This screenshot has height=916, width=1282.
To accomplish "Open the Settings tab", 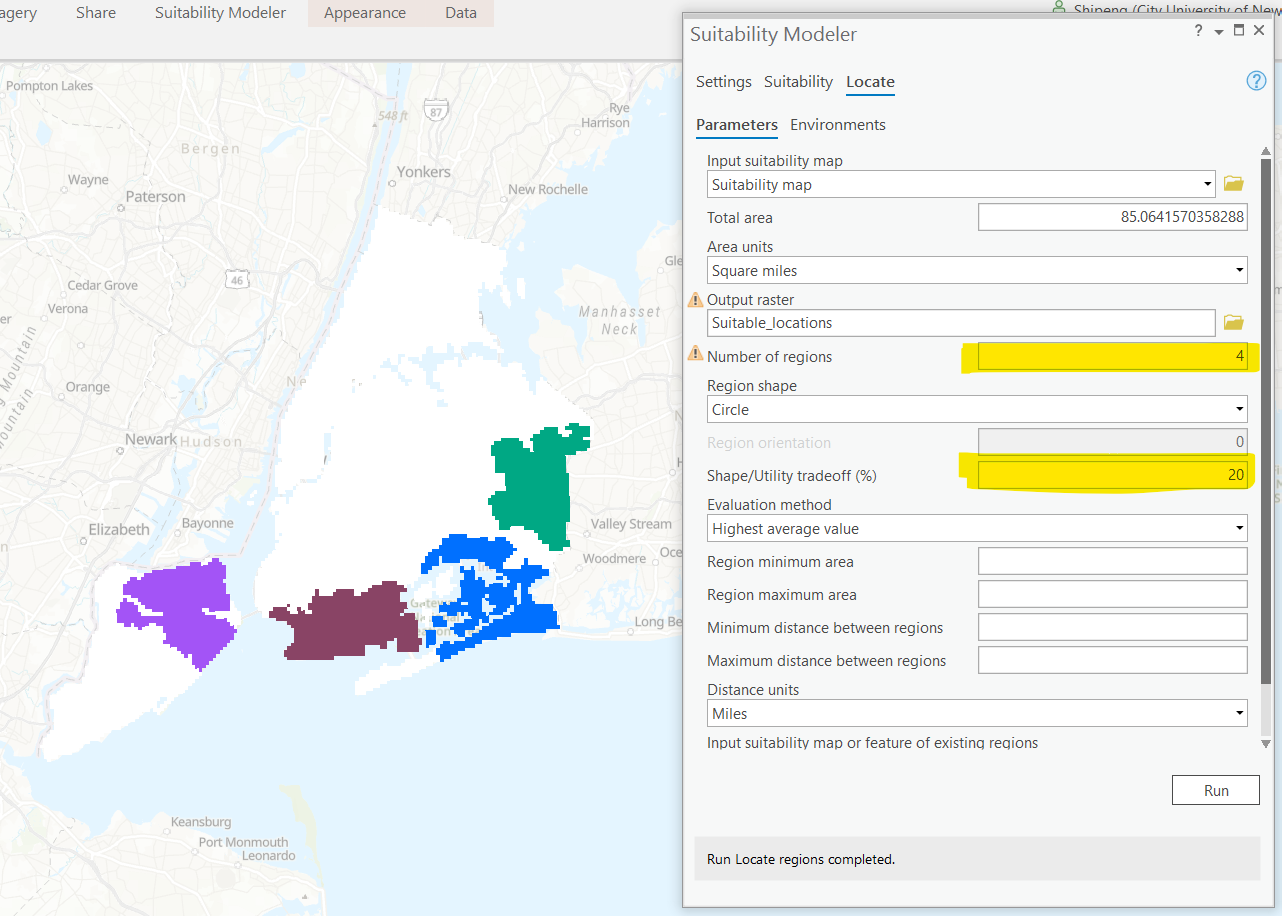I will click(x=723, y=82).
